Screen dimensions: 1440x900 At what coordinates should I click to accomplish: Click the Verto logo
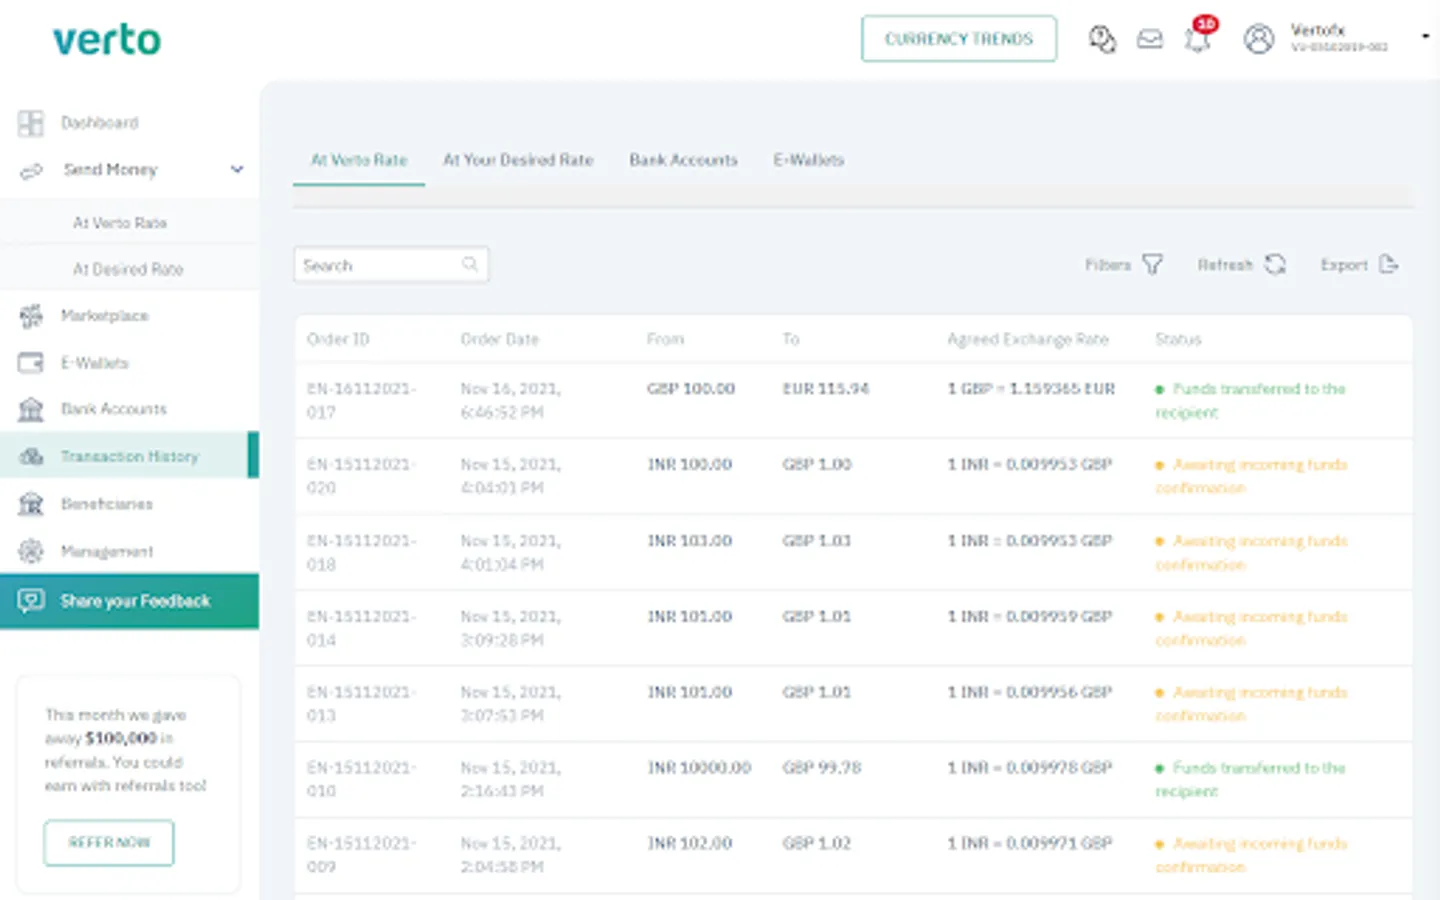coord(107,40)
